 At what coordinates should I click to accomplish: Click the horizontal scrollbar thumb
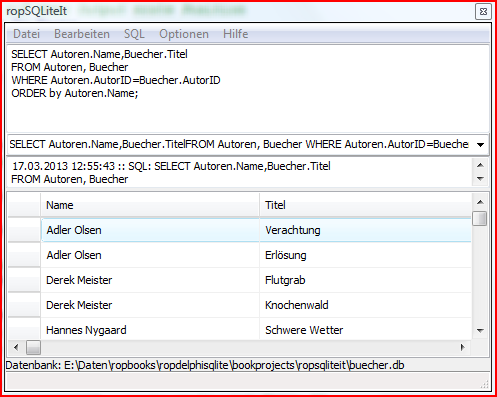(x=33, y=348)
